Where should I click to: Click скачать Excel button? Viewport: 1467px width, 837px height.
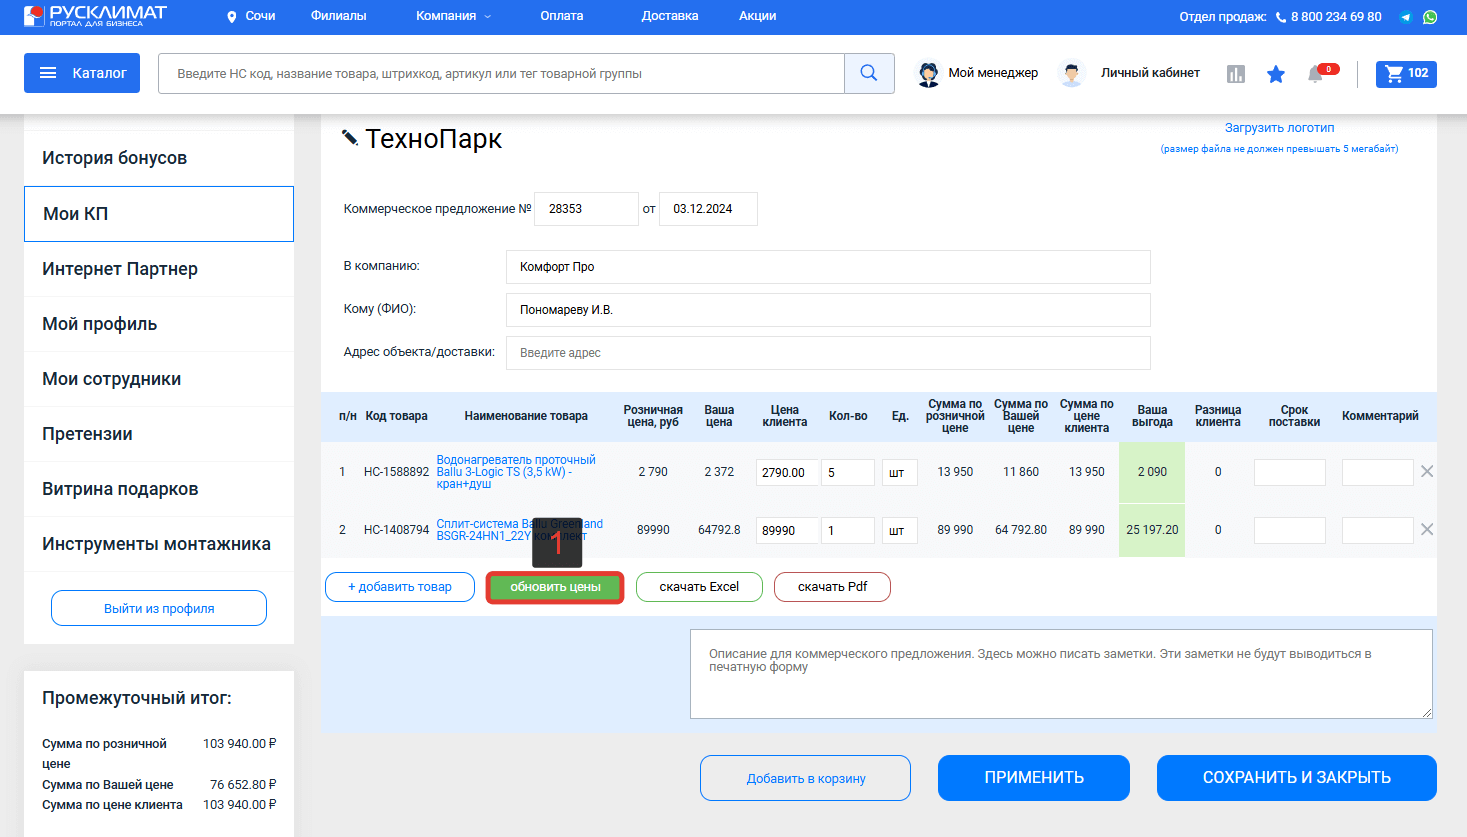(x=699, y=587)
